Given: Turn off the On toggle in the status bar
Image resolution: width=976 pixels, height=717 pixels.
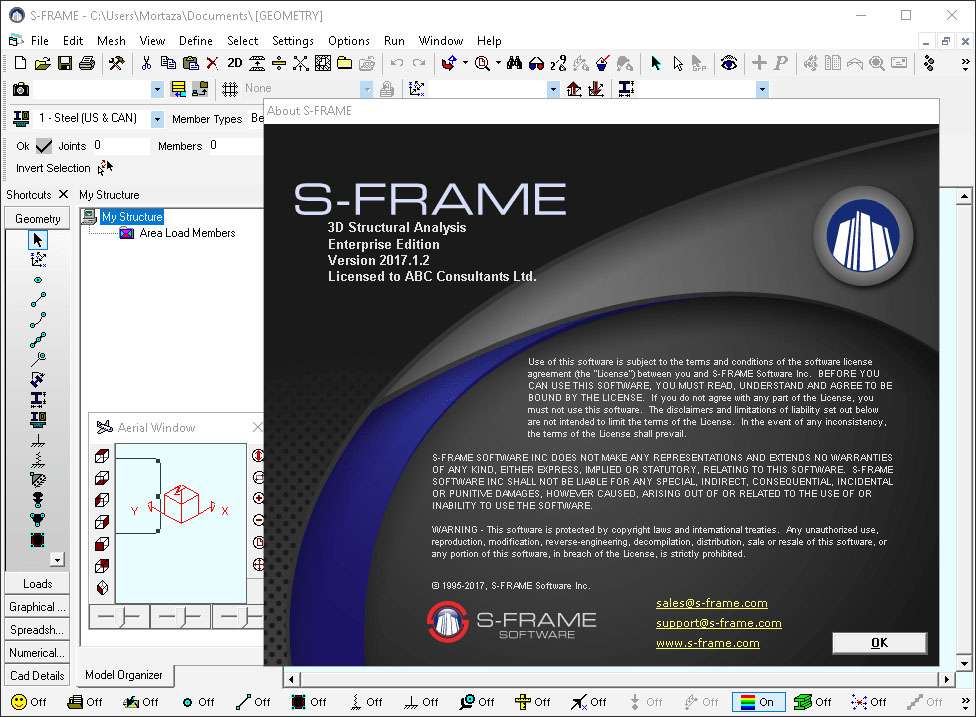Looking at the screenshot, I should pos(758,701).
